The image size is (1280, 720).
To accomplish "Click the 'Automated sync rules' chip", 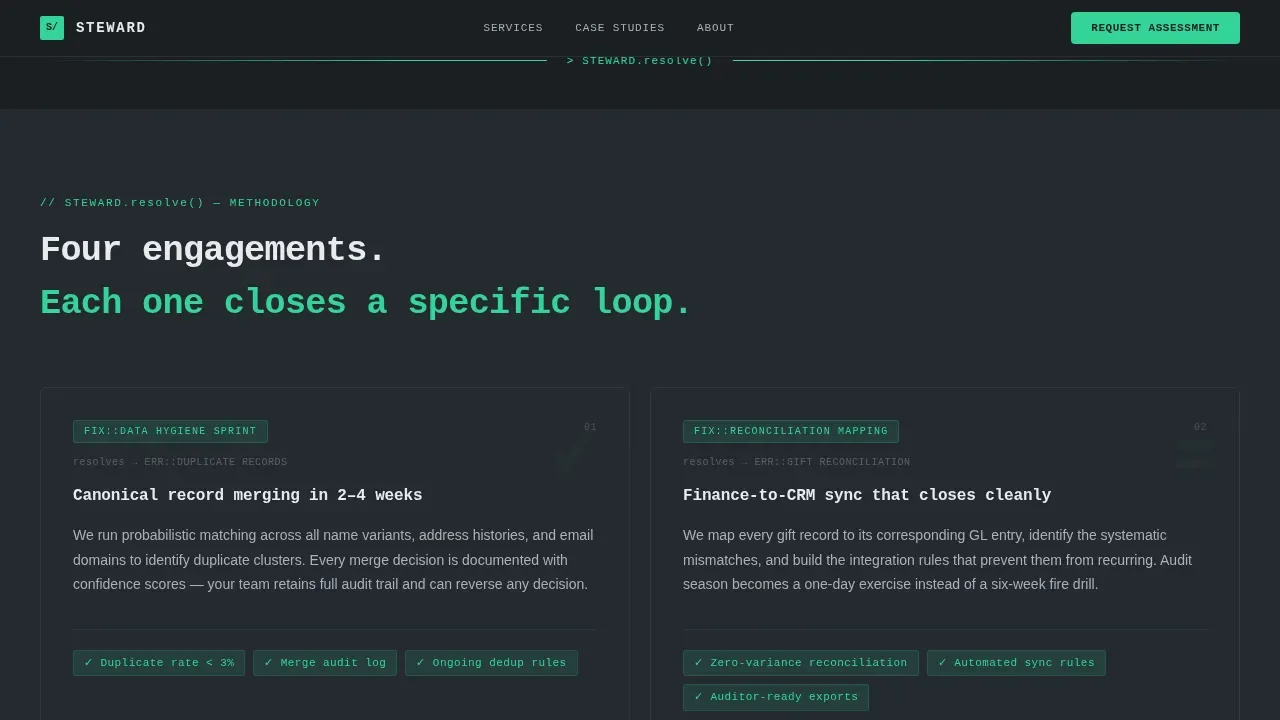I will pos(1016,663).
